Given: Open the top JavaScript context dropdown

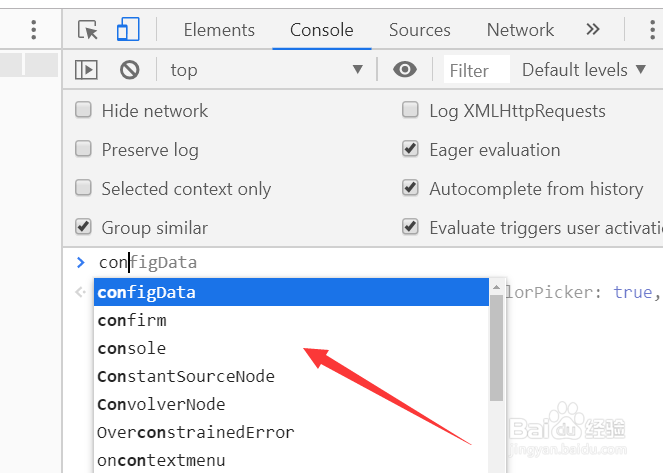Looking at the screenshot, I should tap(265, 70).
